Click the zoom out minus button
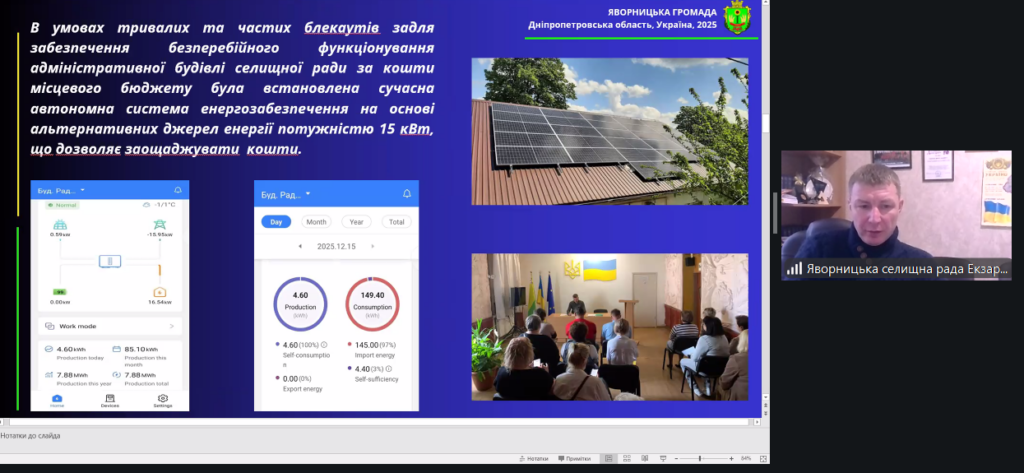Screen dimensions: 1024x473 pyautogui.click(x=677, y=458)
